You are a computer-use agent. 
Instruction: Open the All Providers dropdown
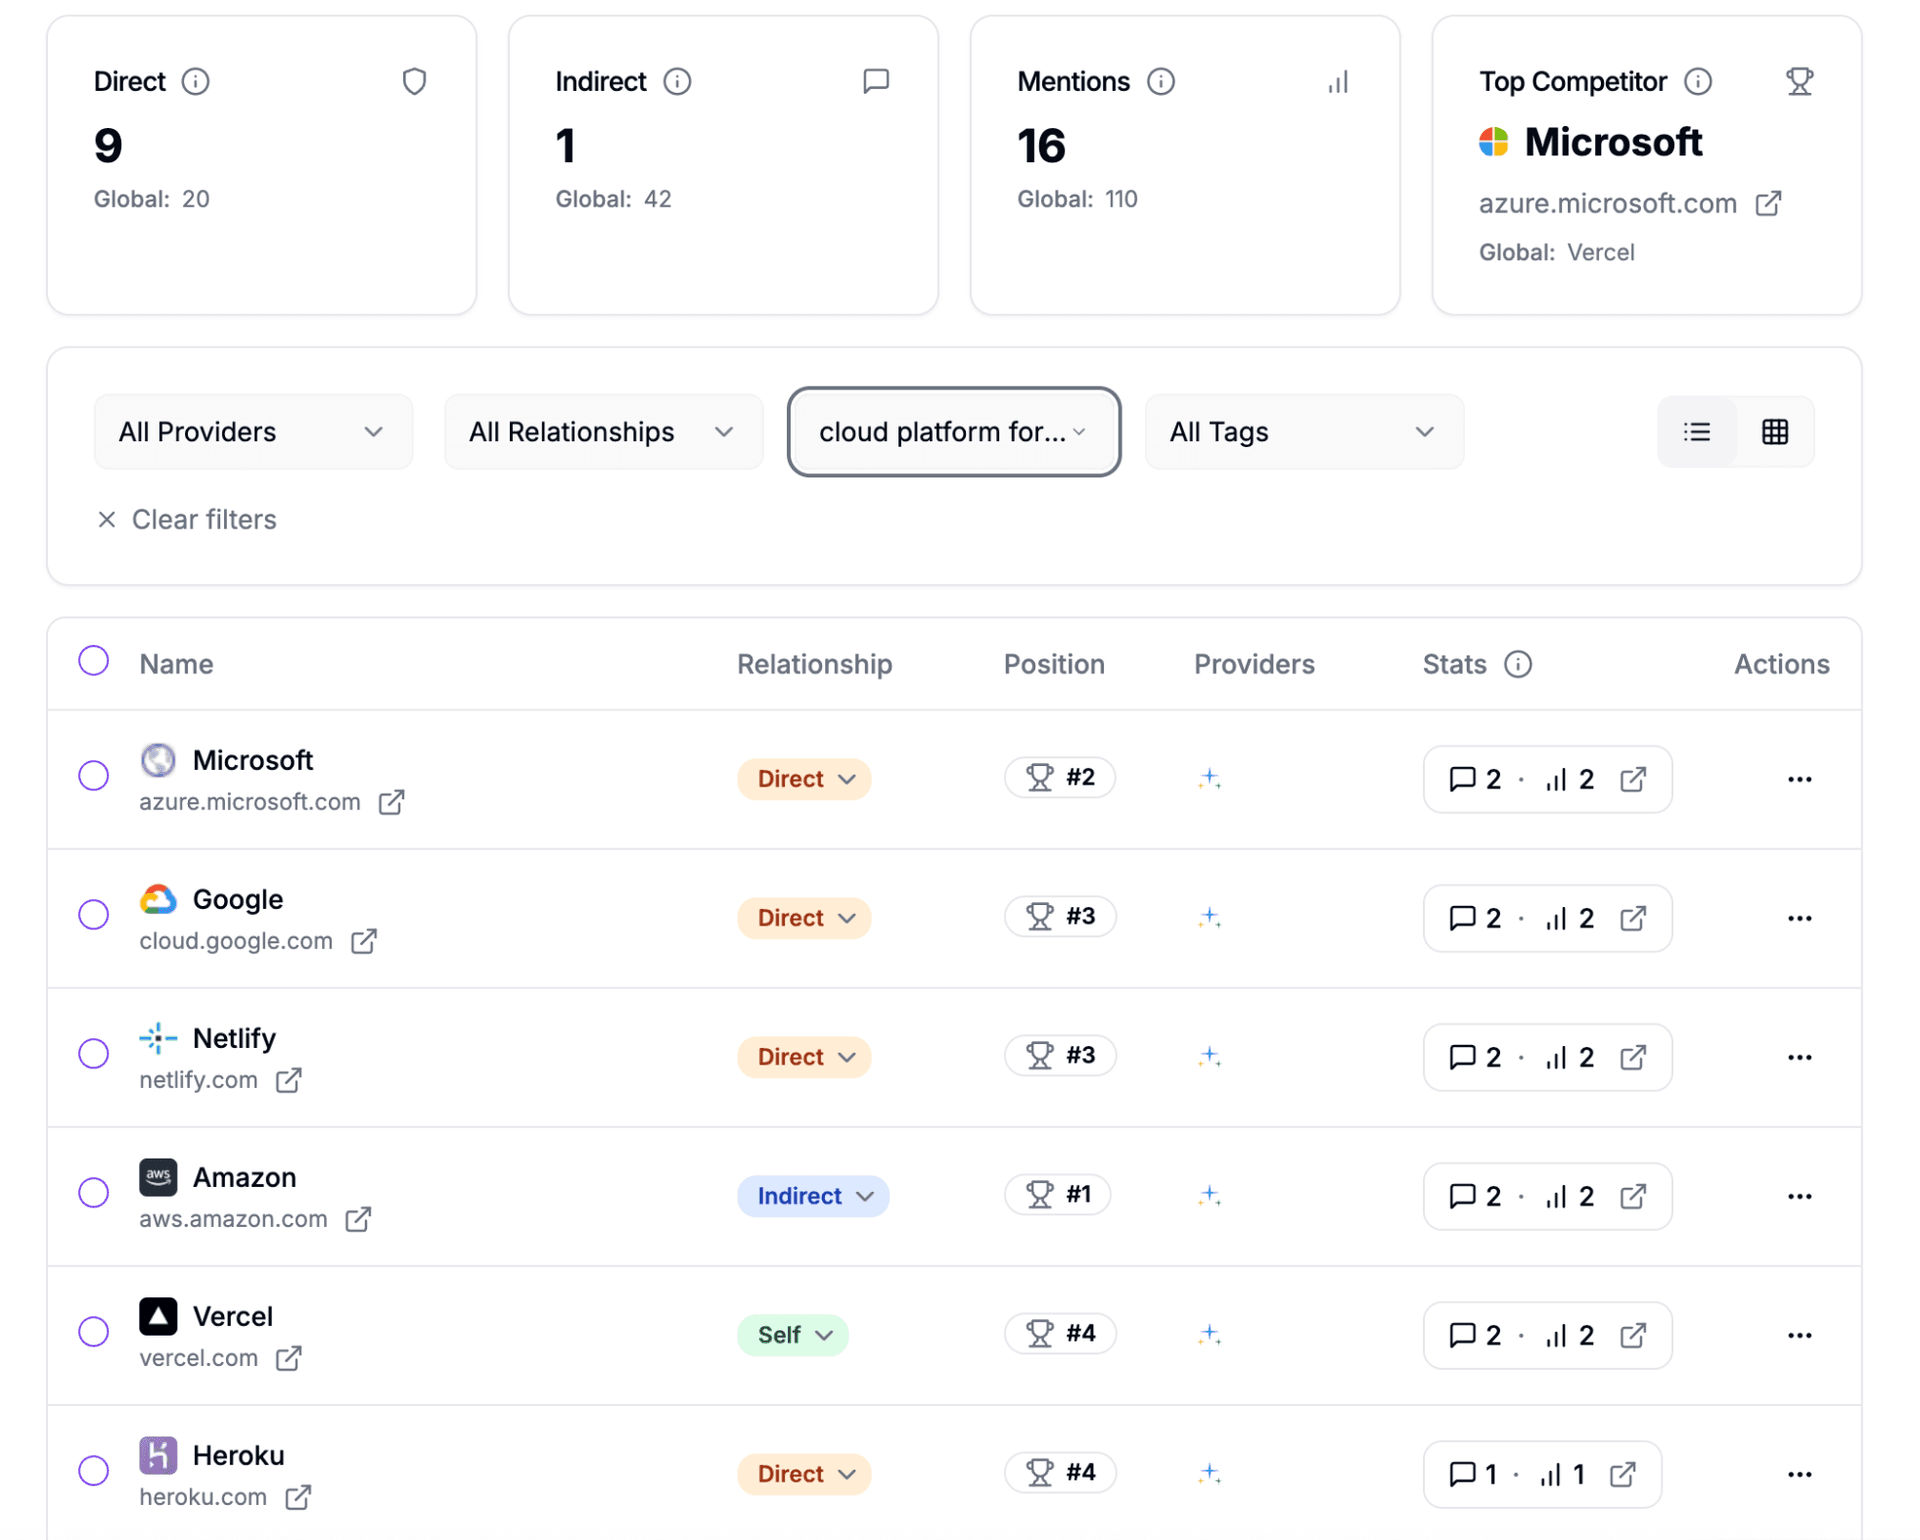click(253, 432)
